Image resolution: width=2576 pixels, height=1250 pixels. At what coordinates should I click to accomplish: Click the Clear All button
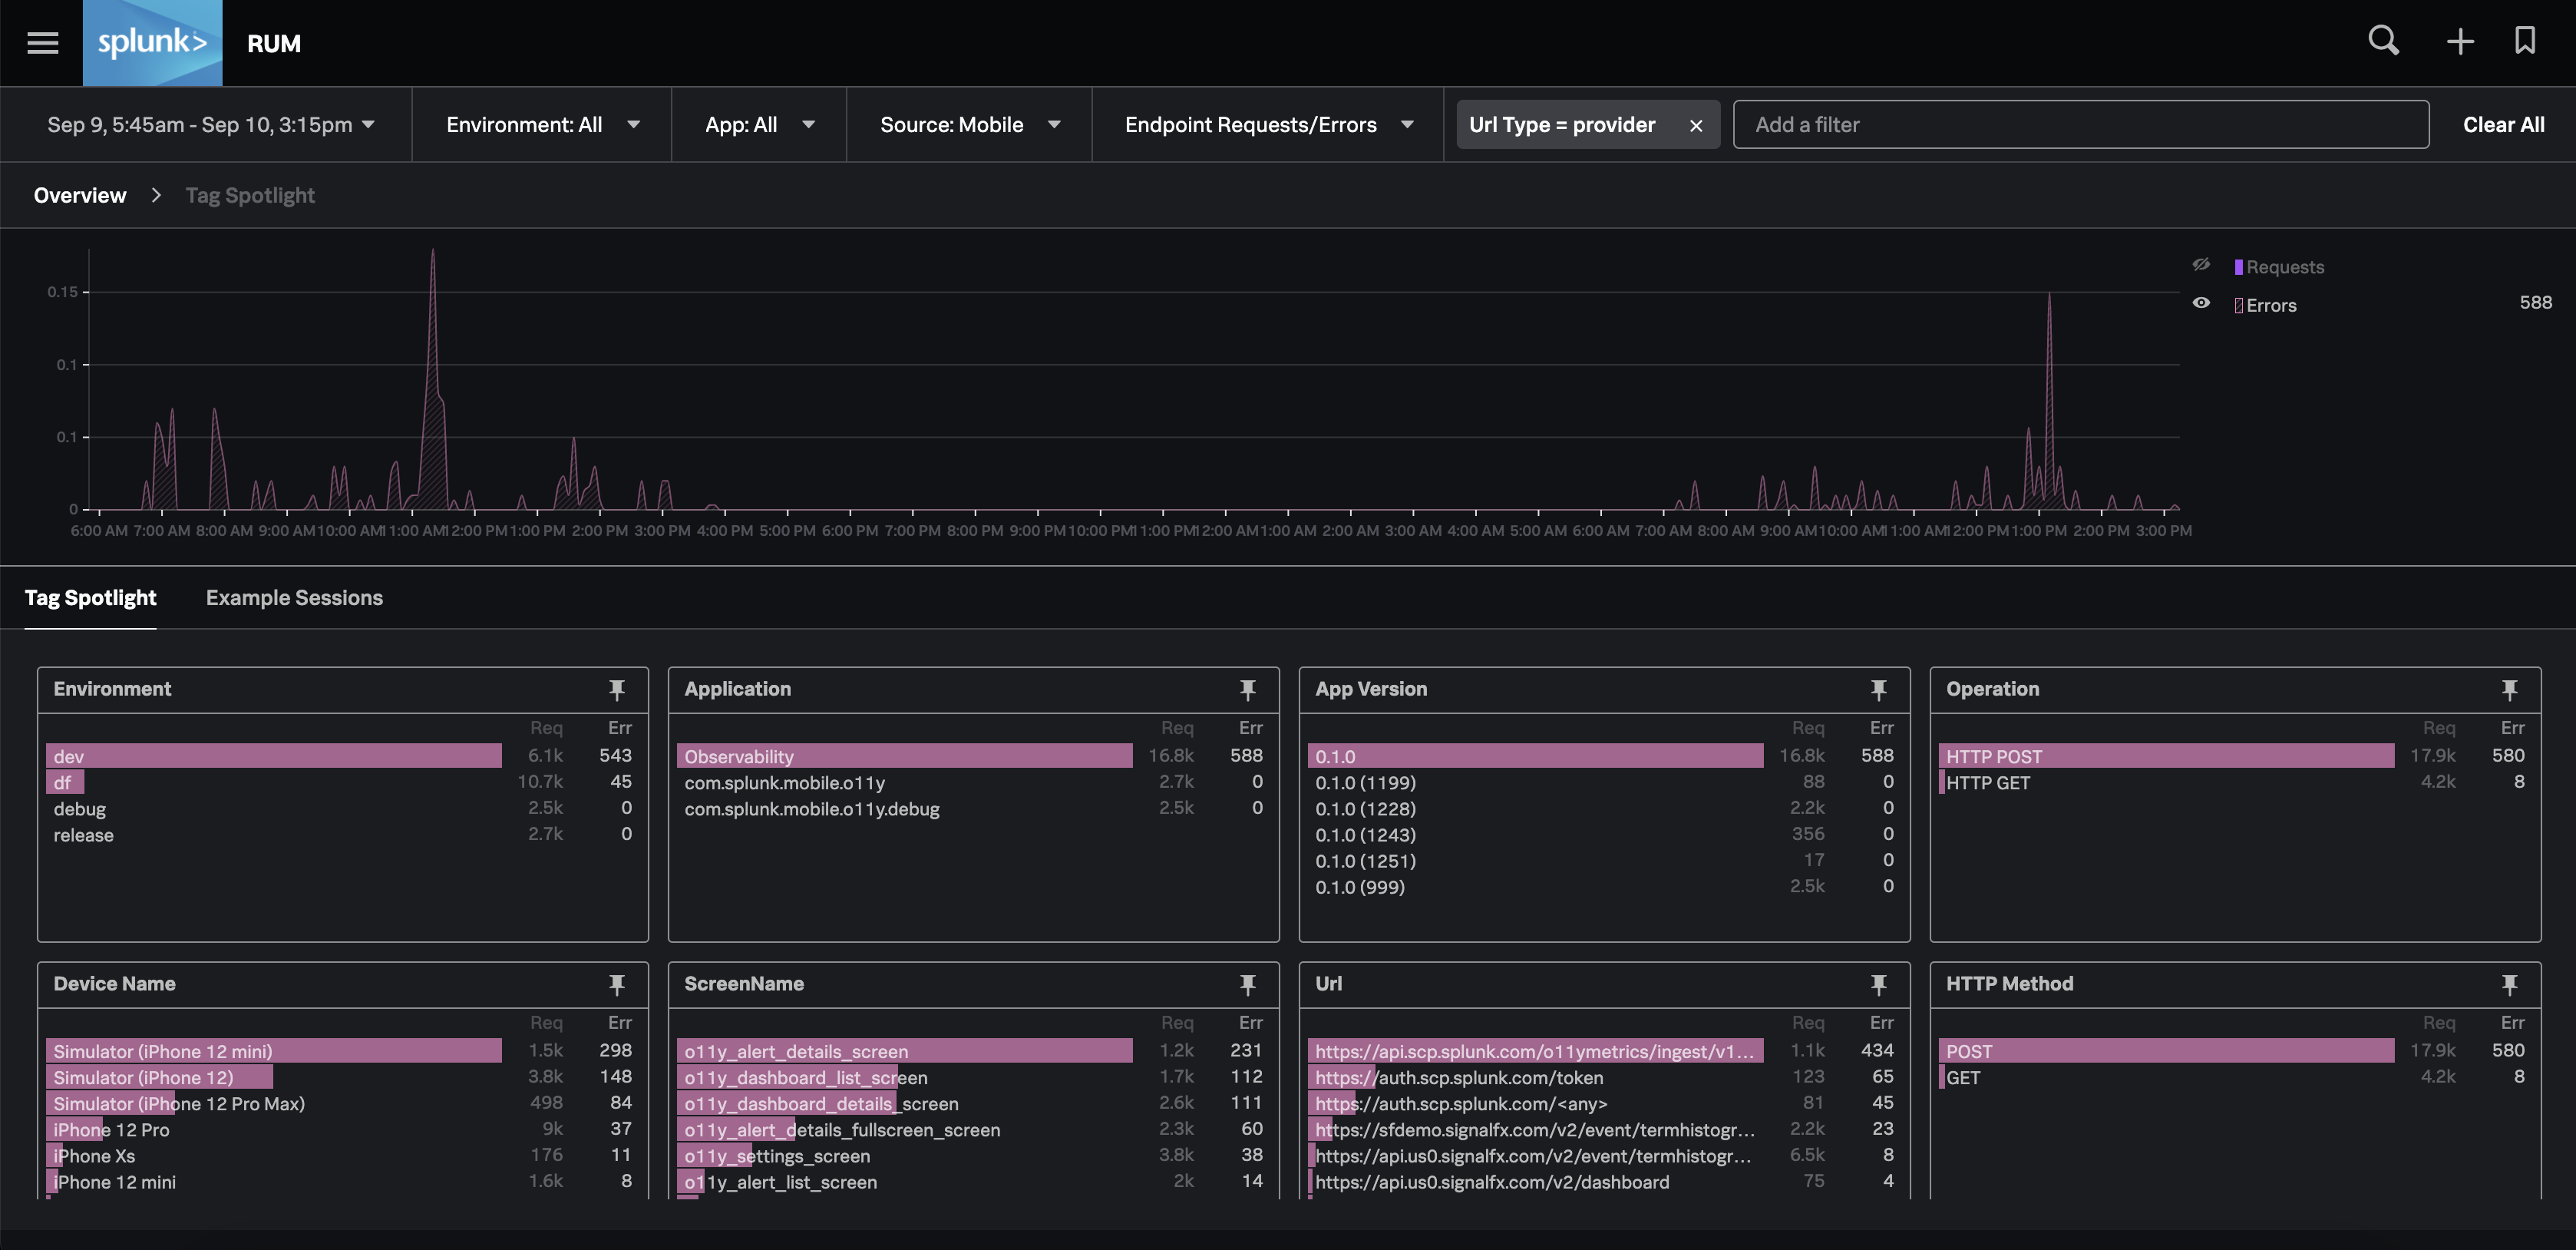[2503, 125]
